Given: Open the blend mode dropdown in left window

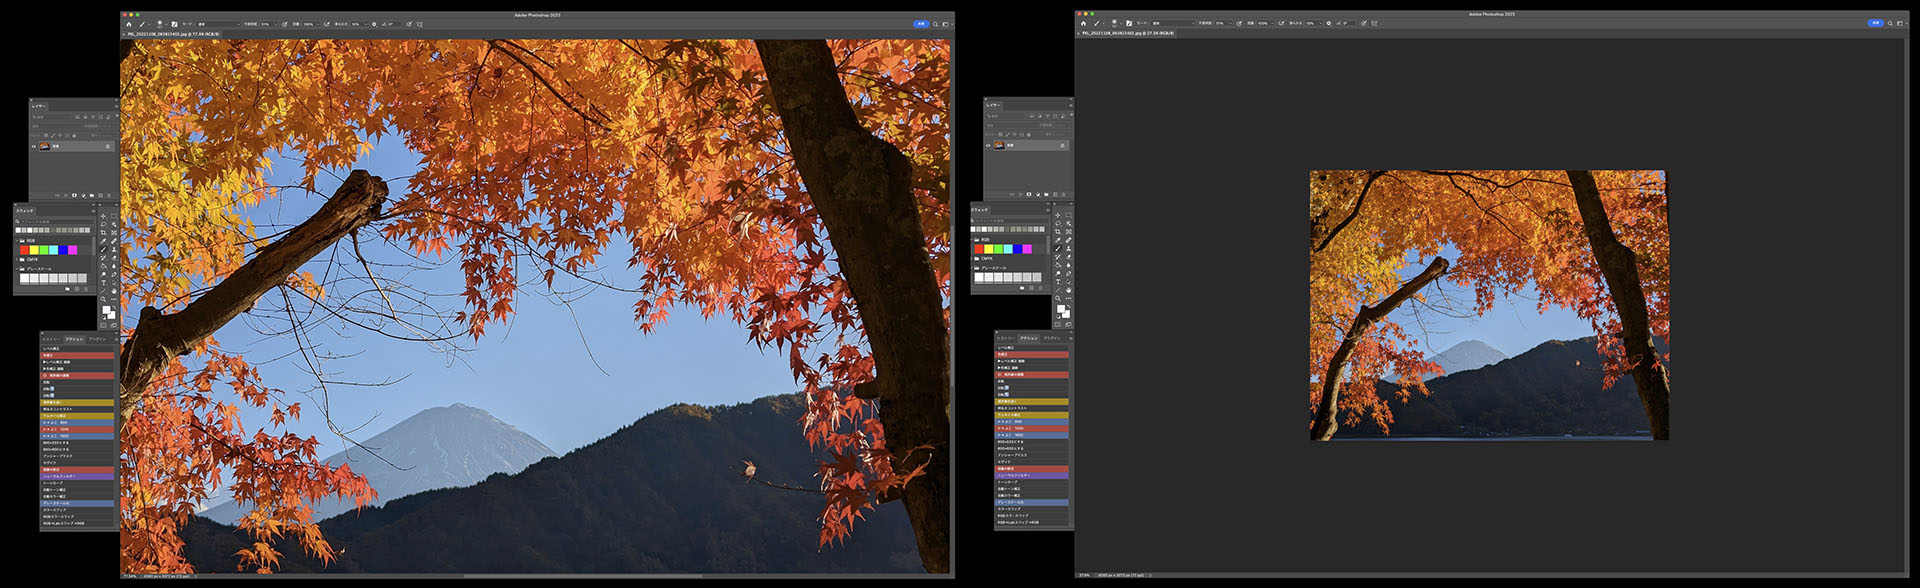Looking at the screenshot, I should coord(218,24).
